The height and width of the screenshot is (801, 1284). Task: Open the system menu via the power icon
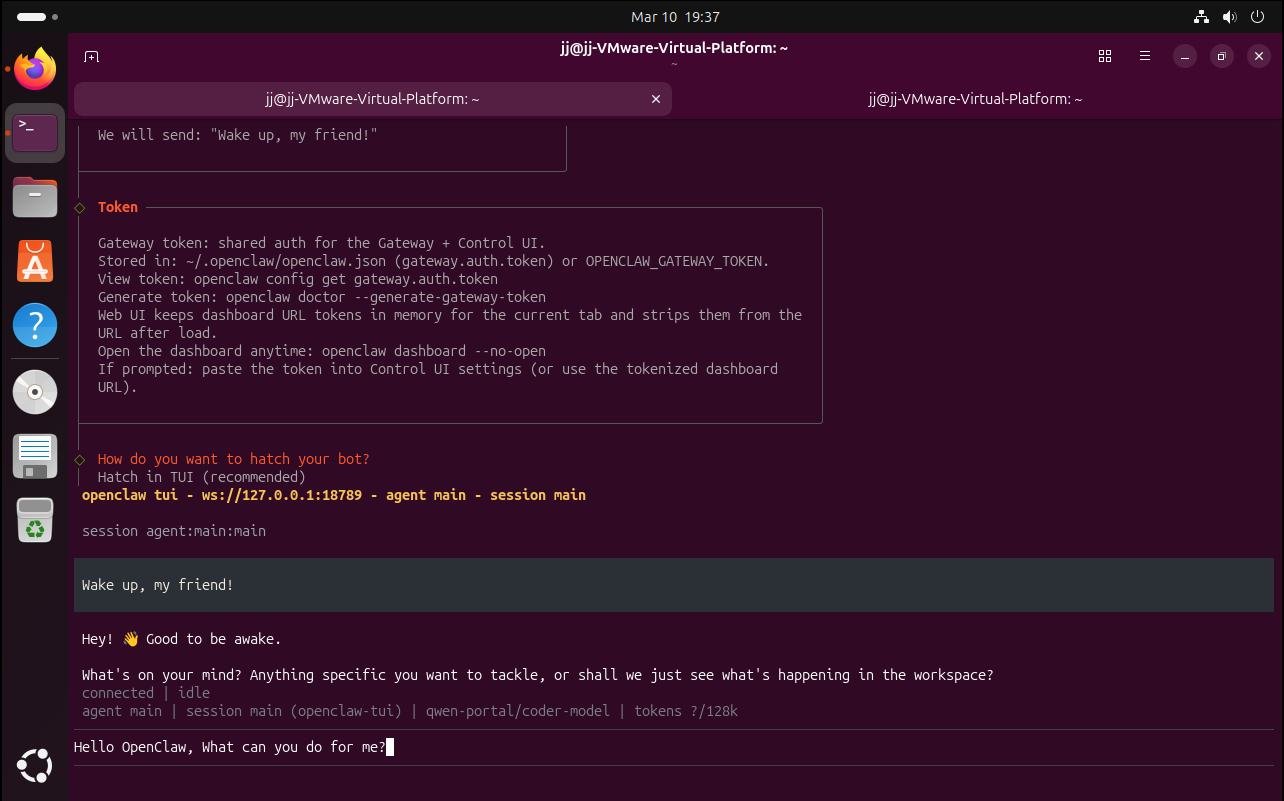[1257, 17]
